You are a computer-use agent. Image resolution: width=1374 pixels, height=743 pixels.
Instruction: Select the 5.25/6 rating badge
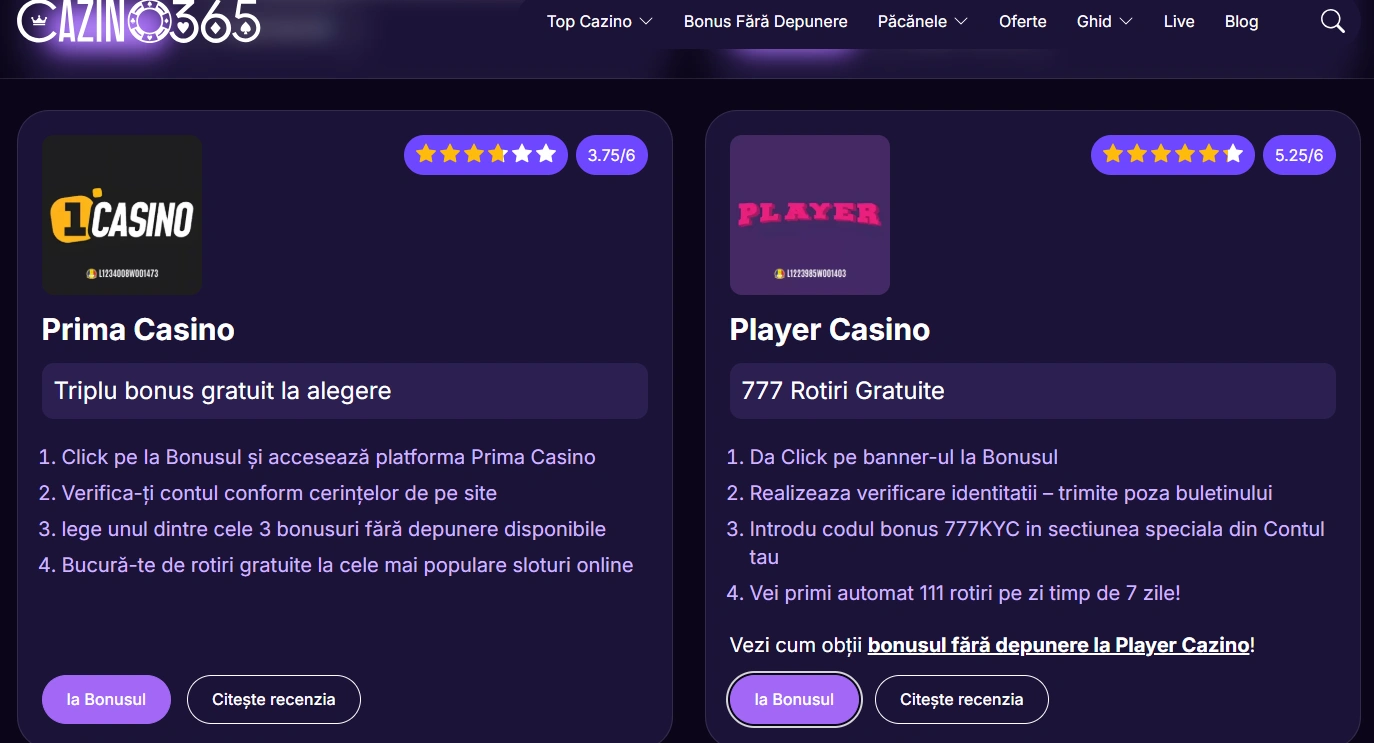click(1299, 154)
